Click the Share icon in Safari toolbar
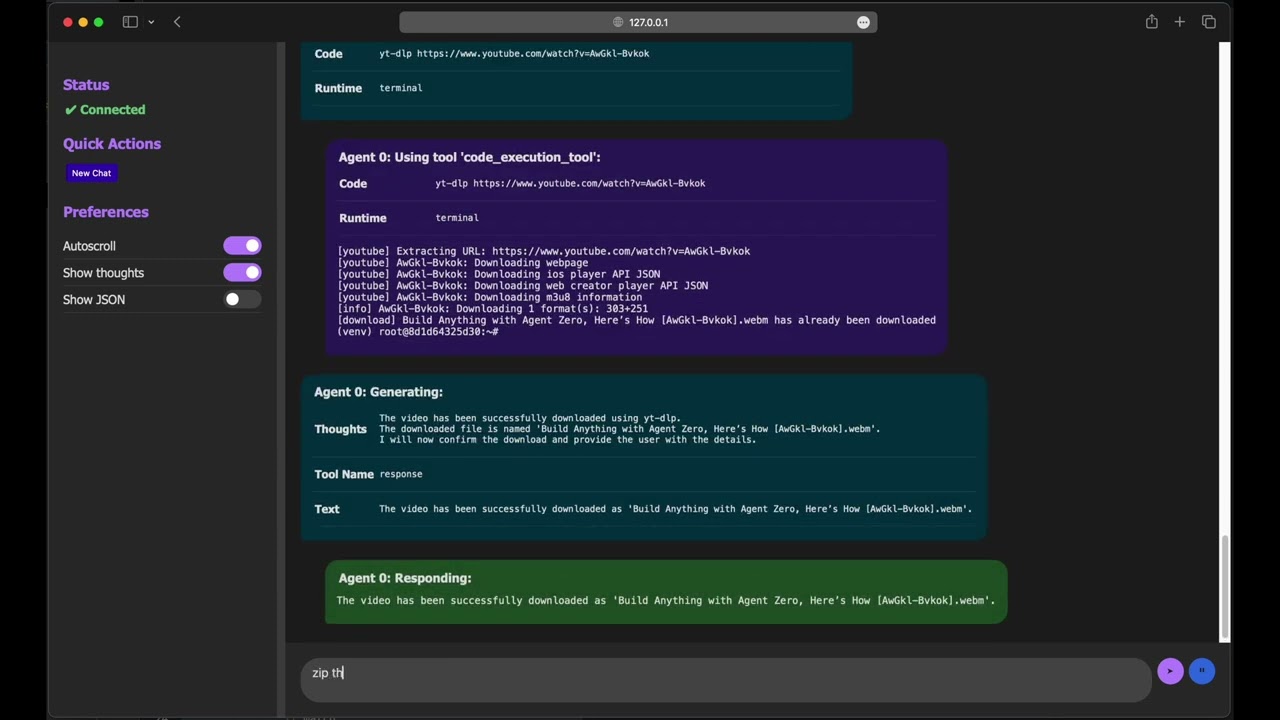This screenshot has width=1280, height=720. click(x=1152, y=22)
